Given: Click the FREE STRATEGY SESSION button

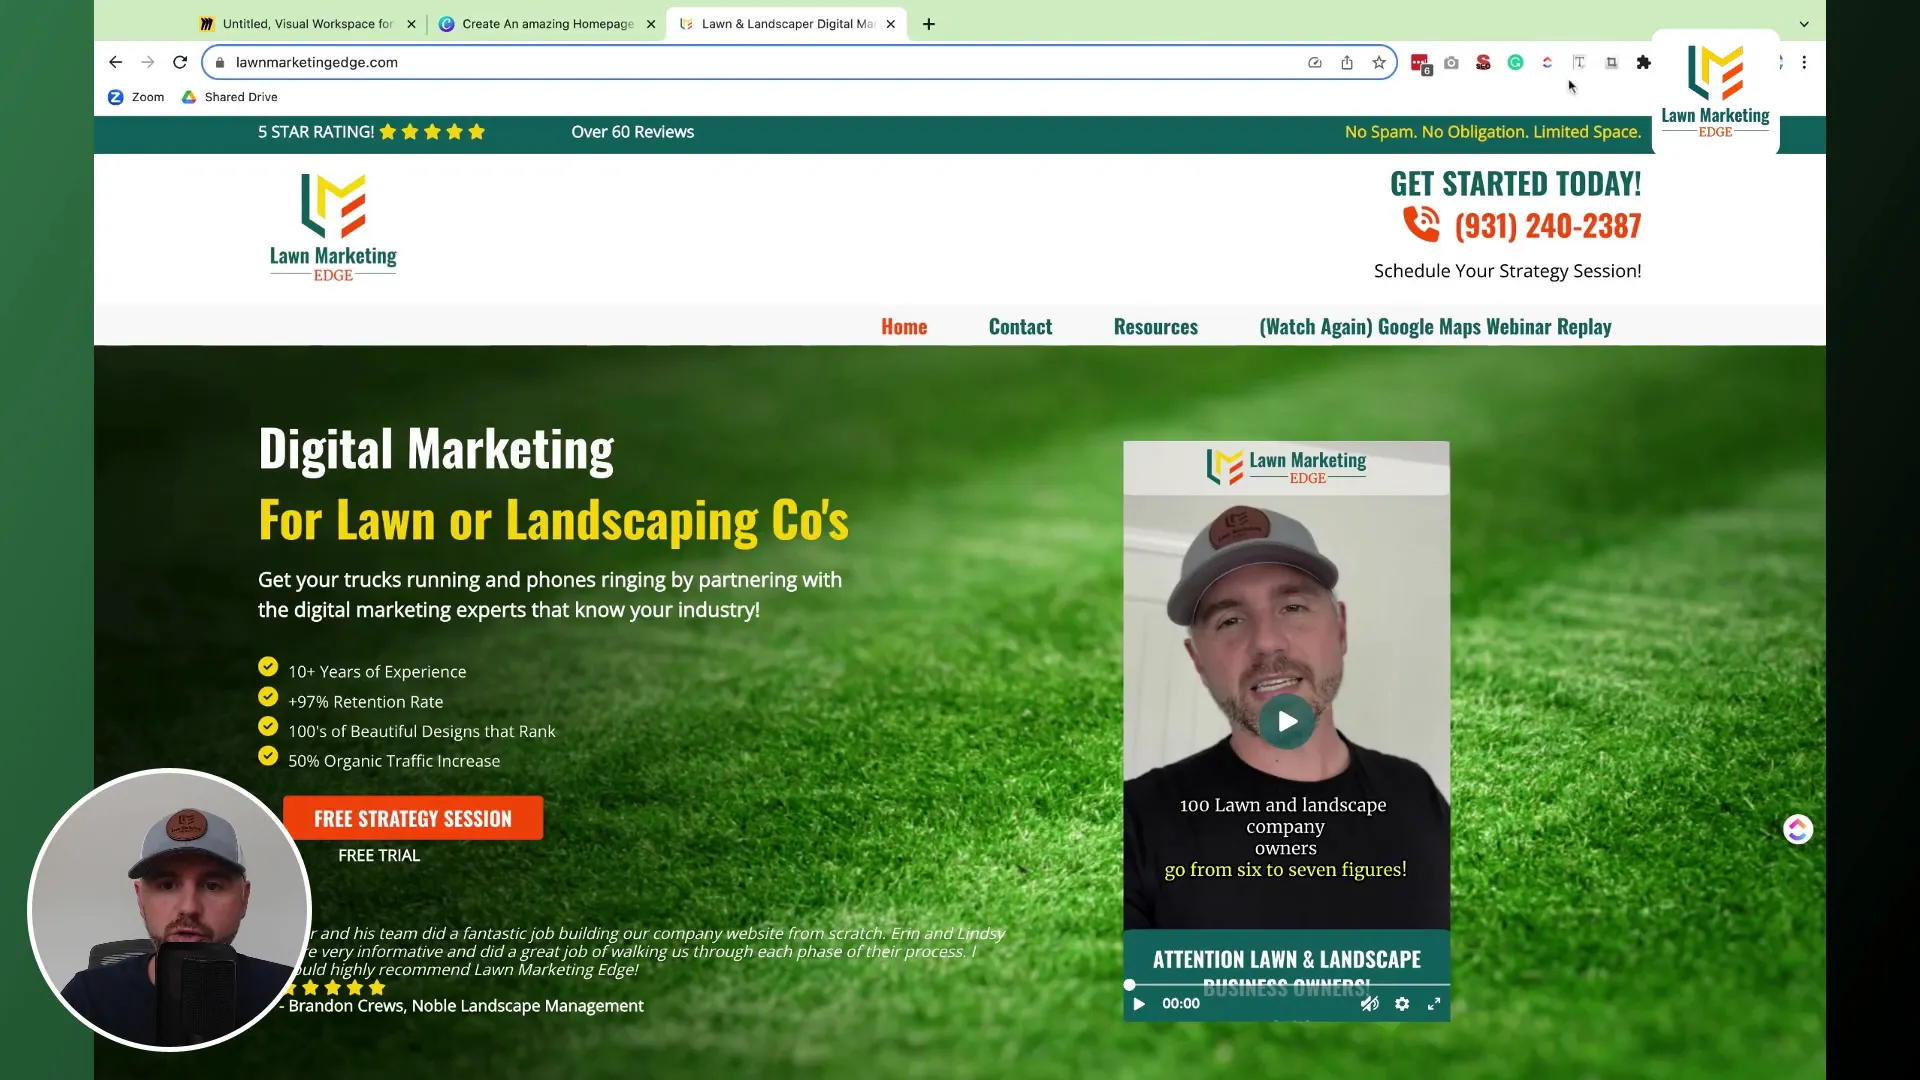Looking at the screenshot, I should click(413, 818).
